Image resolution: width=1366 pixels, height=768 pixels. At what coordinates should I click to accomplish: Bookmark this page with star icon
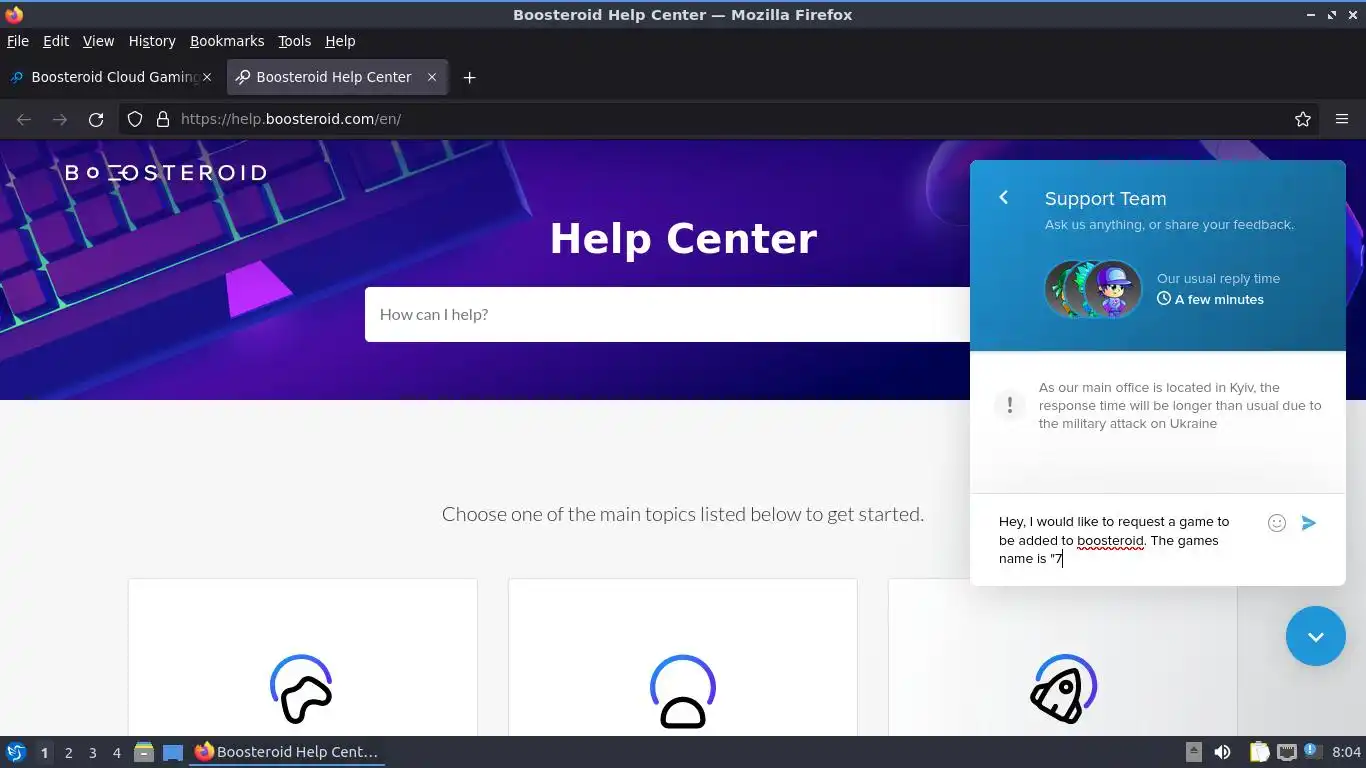pos(1303,119)
